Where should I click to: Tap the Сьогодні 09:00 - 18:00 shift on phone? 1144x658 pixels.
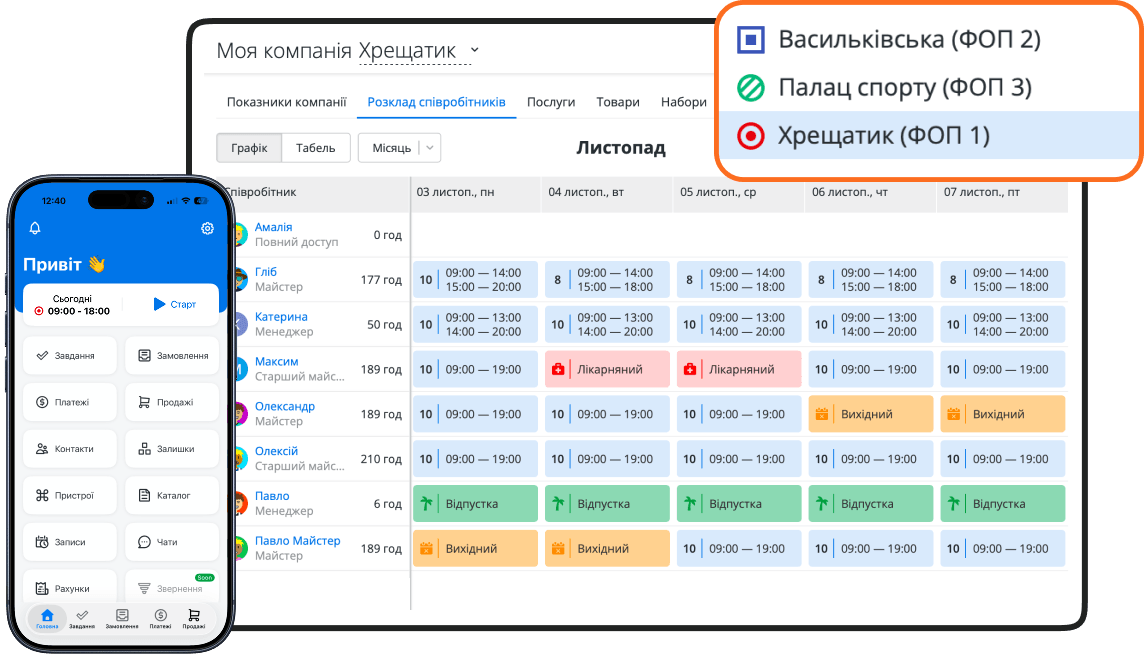coord(72,305)
